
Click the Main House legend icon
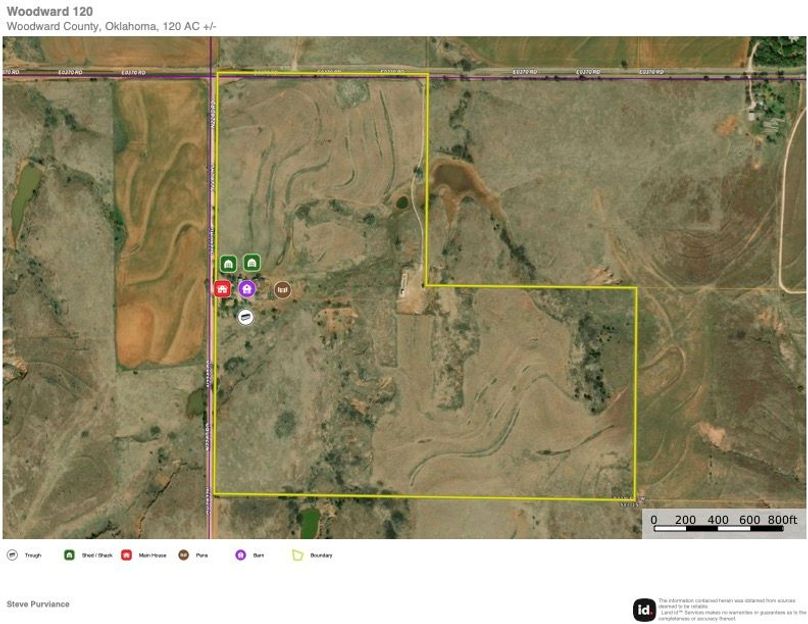click(x=126, y=554)
